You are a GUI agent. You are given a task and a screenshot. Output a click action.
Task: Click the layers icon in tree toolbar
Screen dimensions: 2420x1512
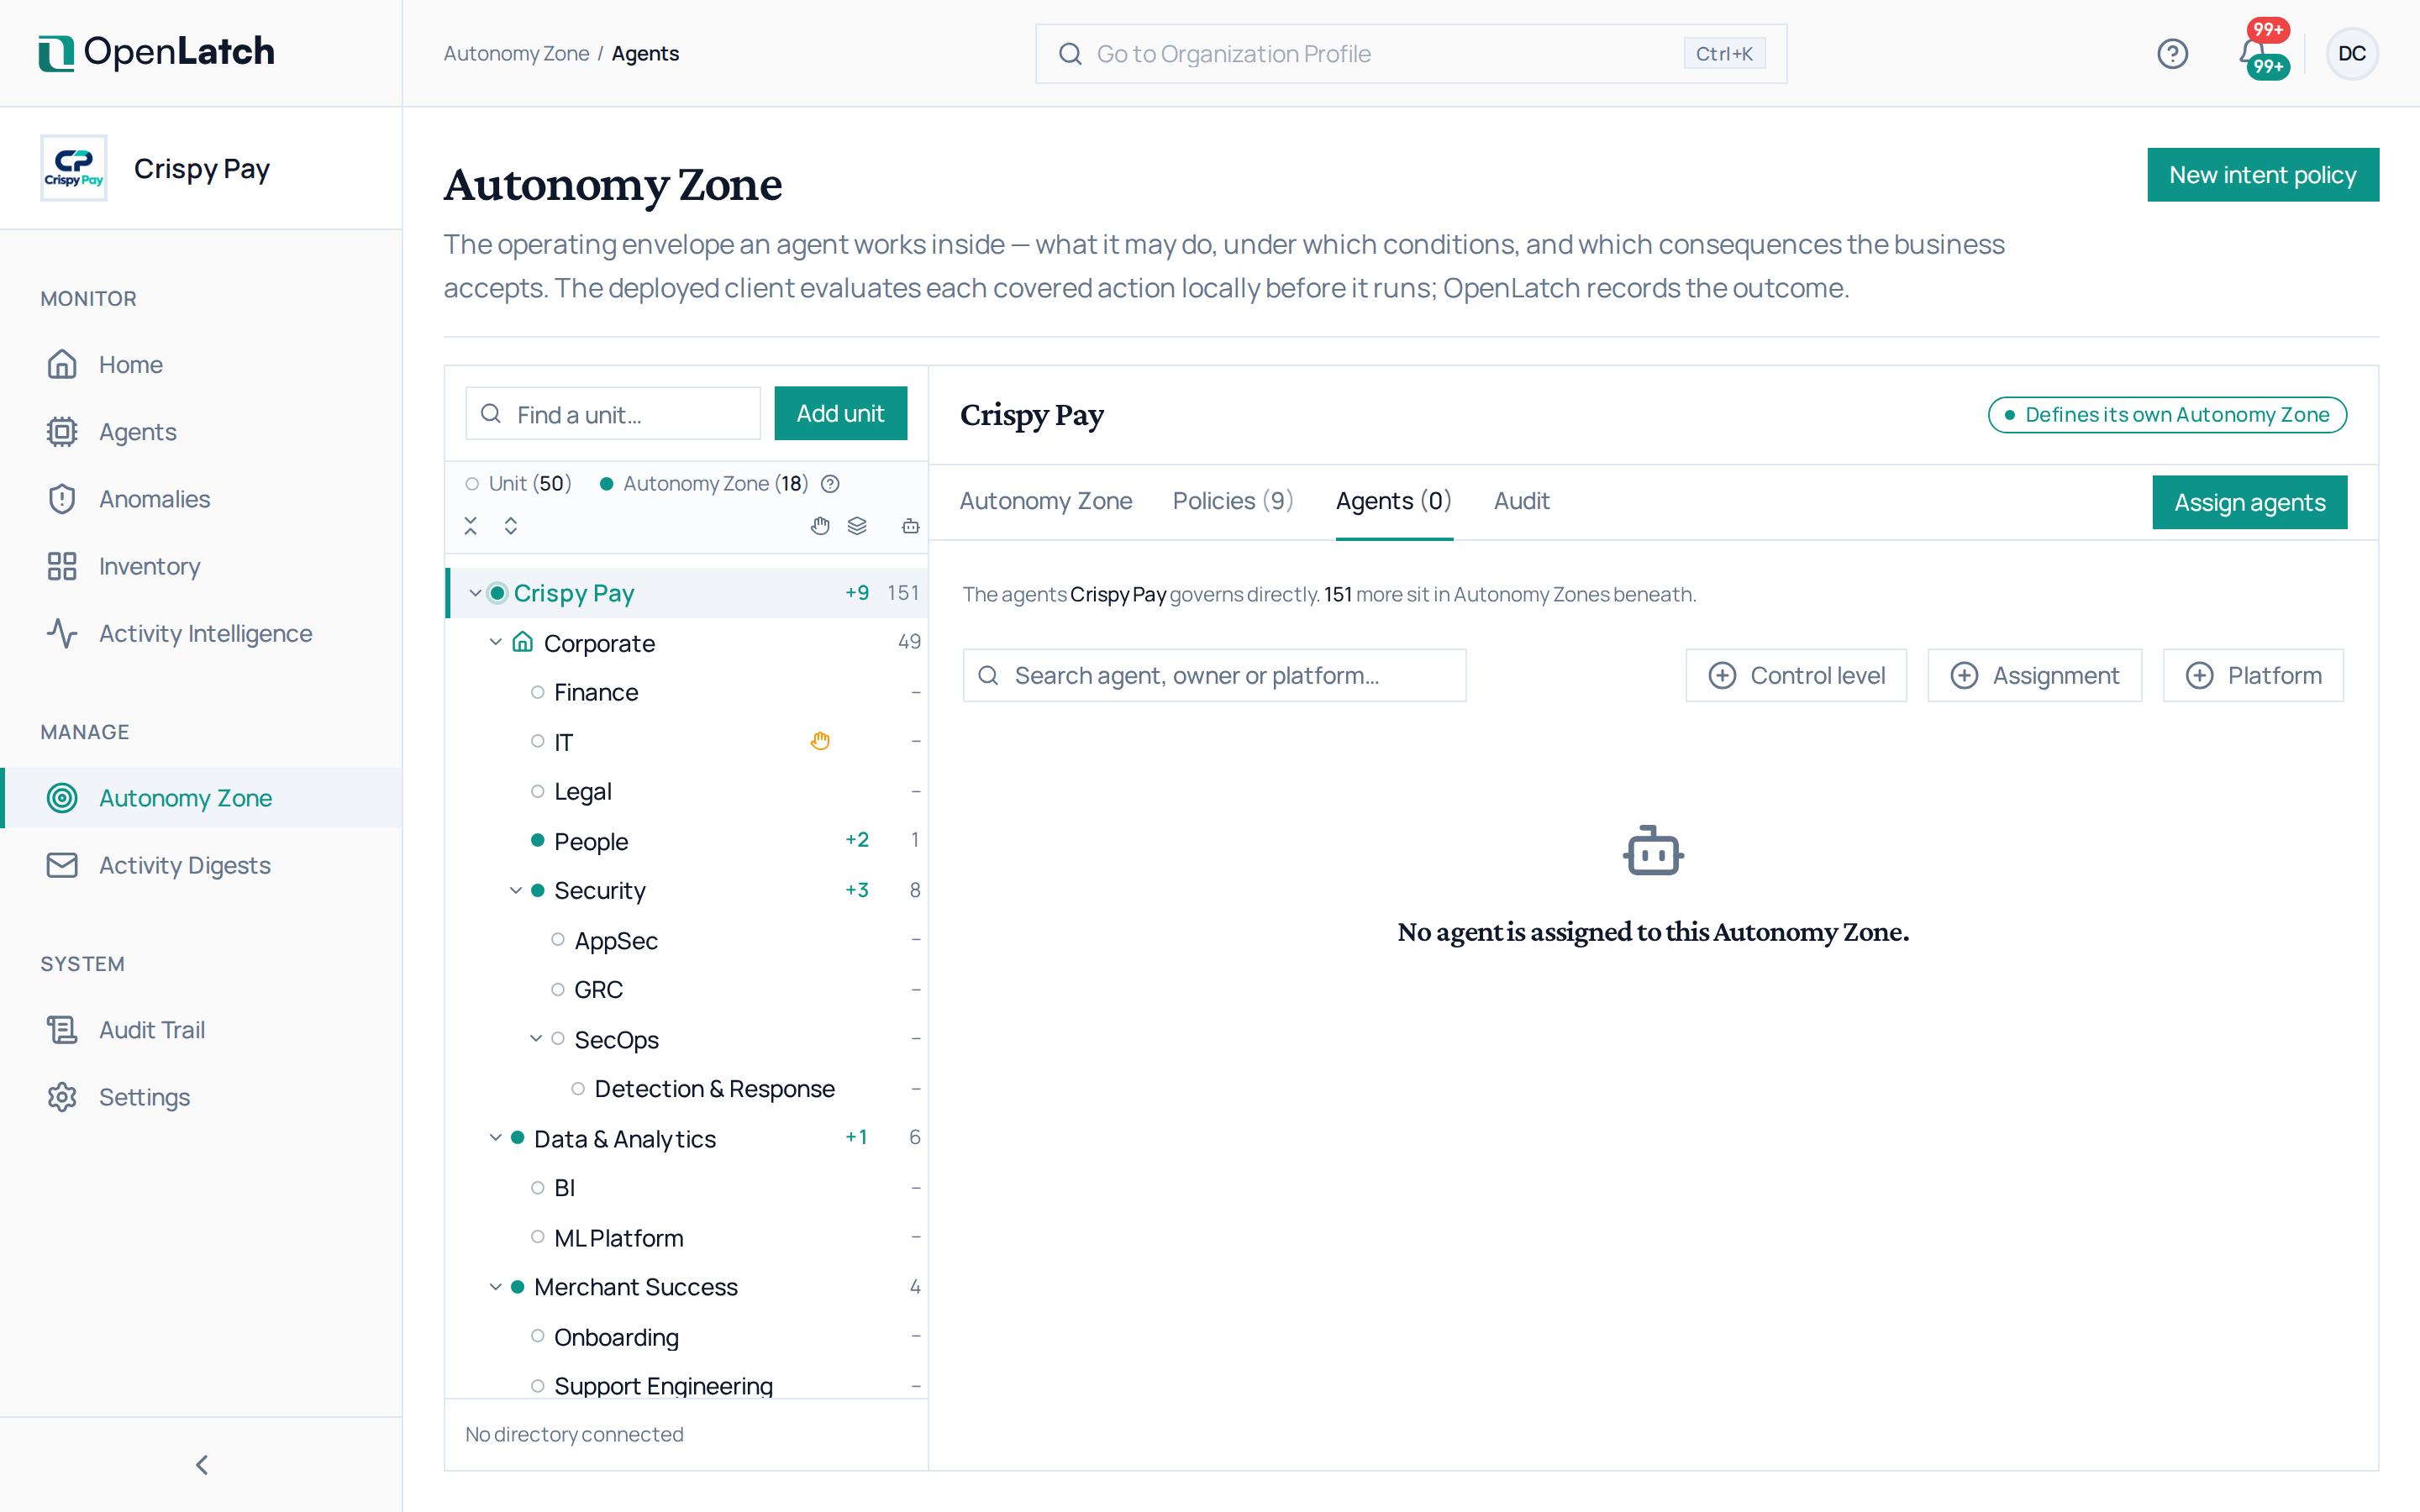point(857,526)
